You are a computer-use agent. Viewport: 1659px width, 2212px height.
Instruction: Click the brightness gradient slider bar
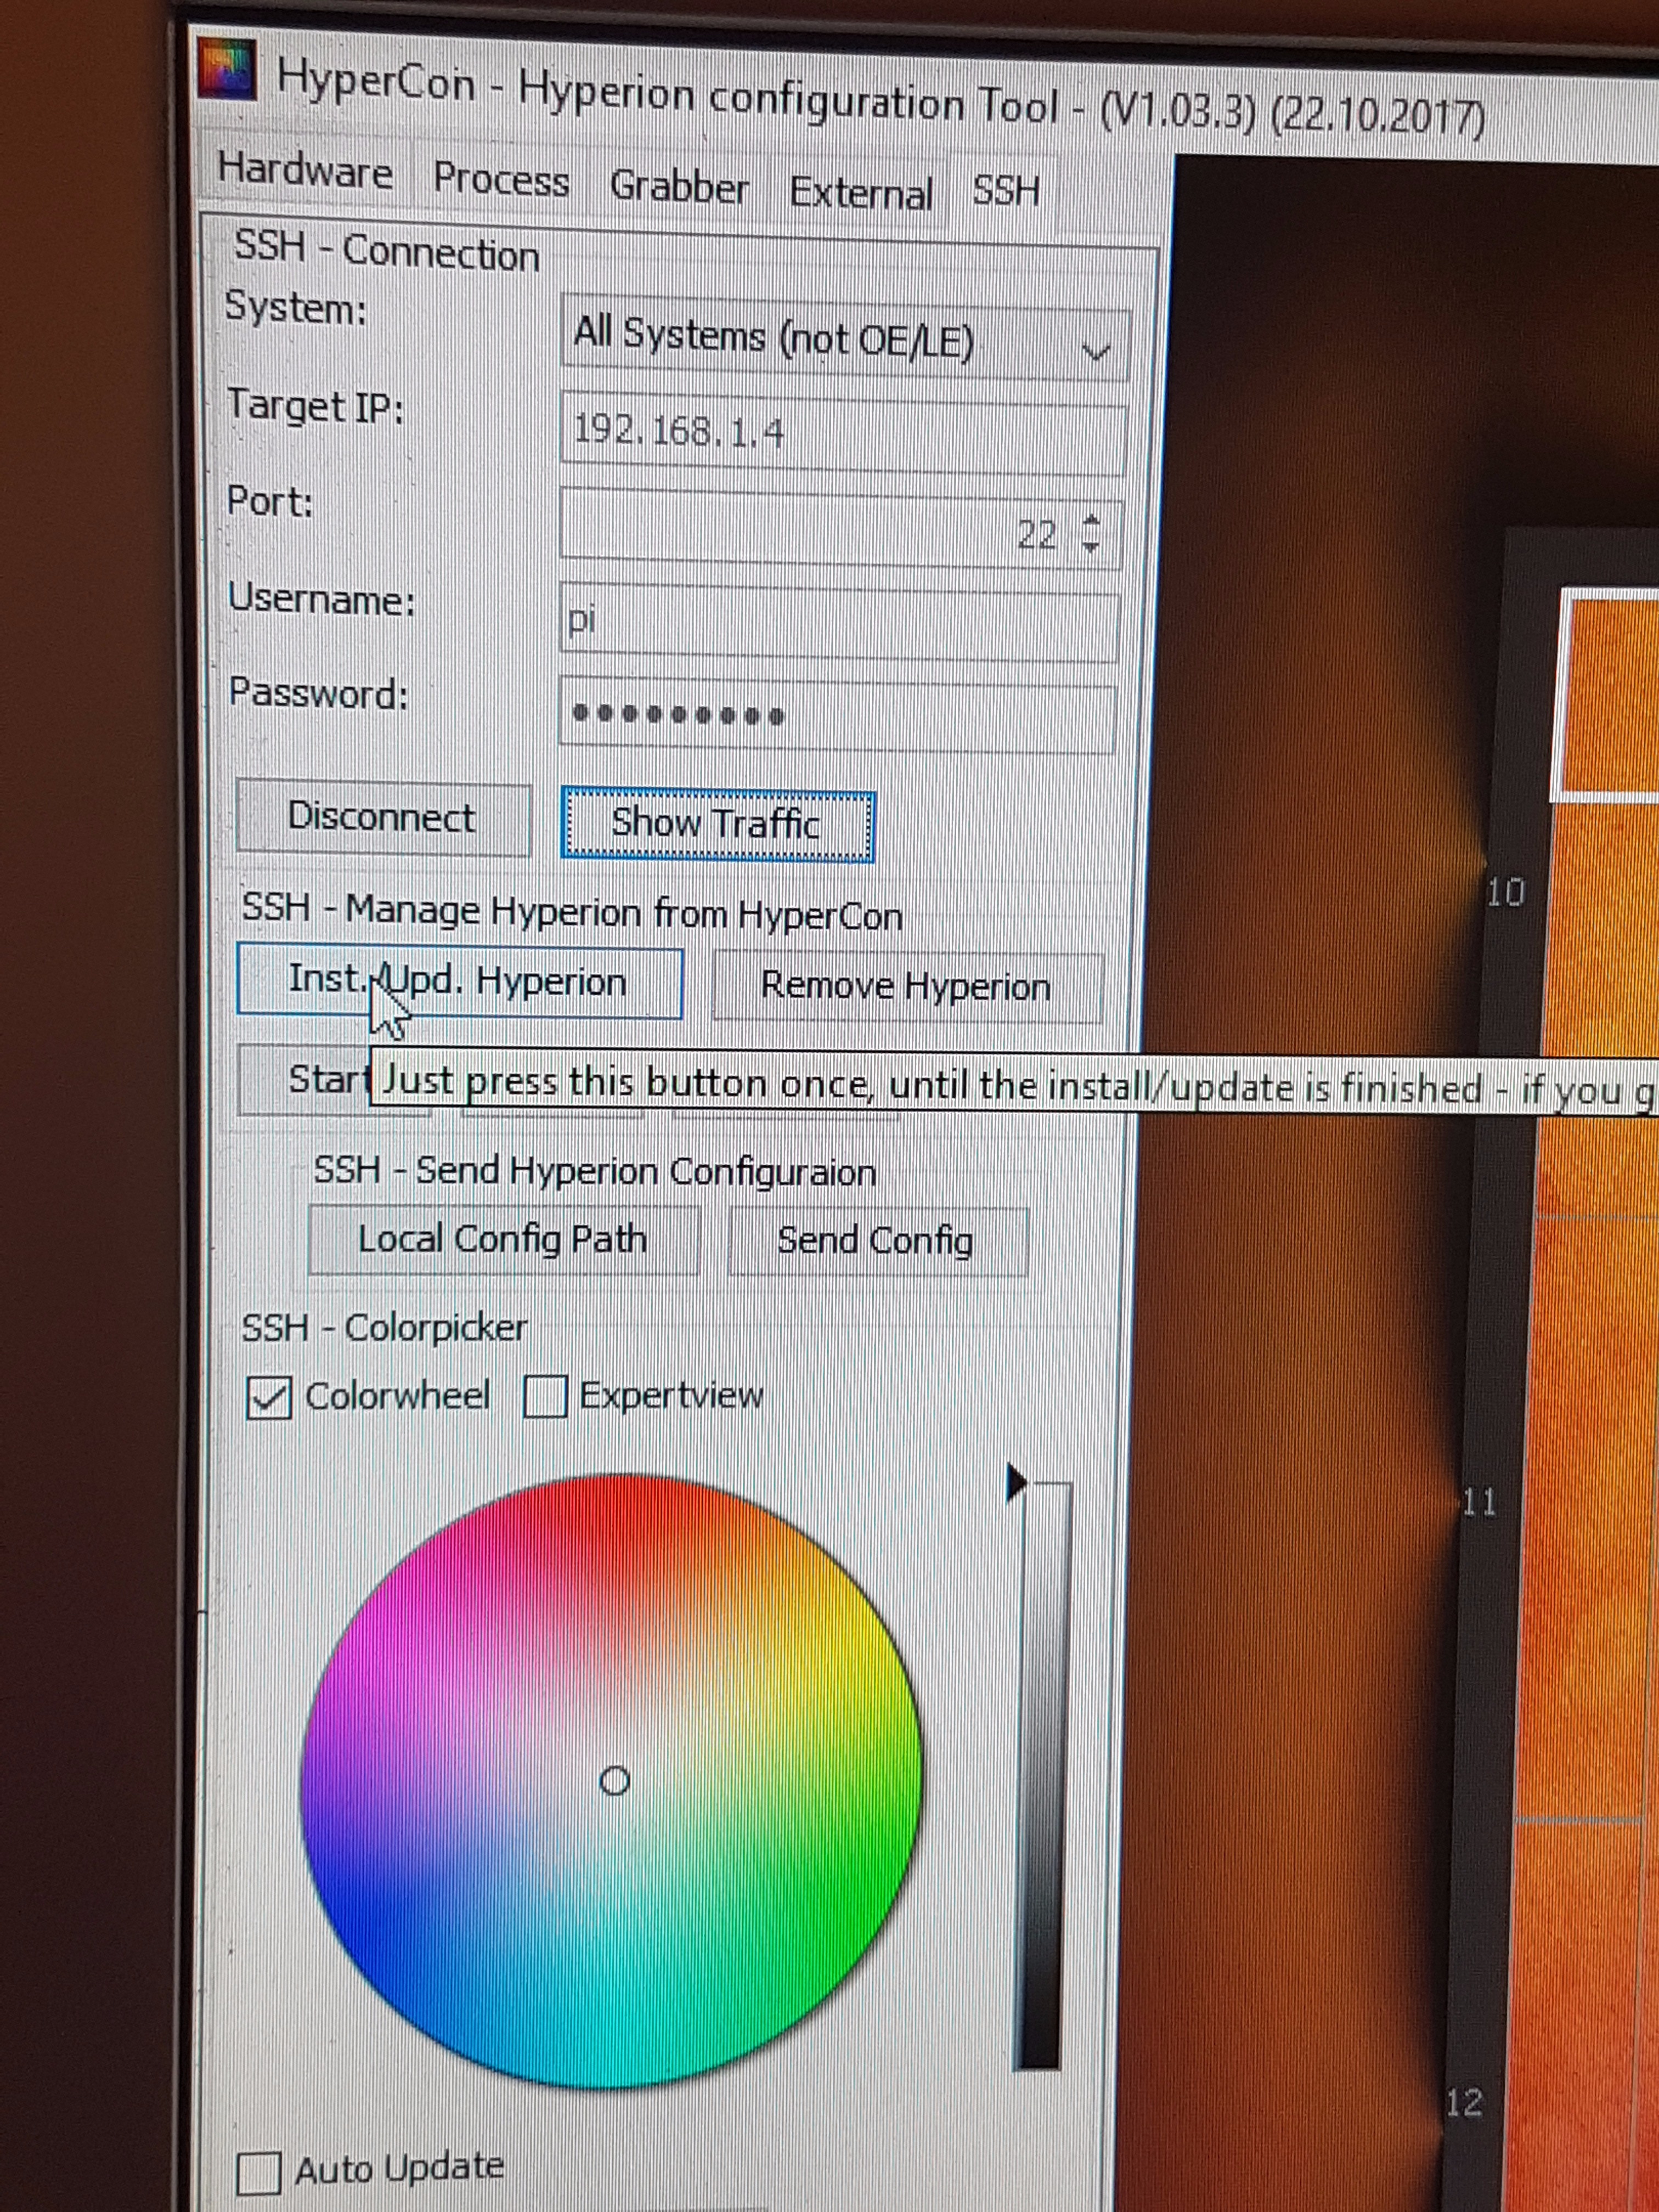(1042, 1780)
